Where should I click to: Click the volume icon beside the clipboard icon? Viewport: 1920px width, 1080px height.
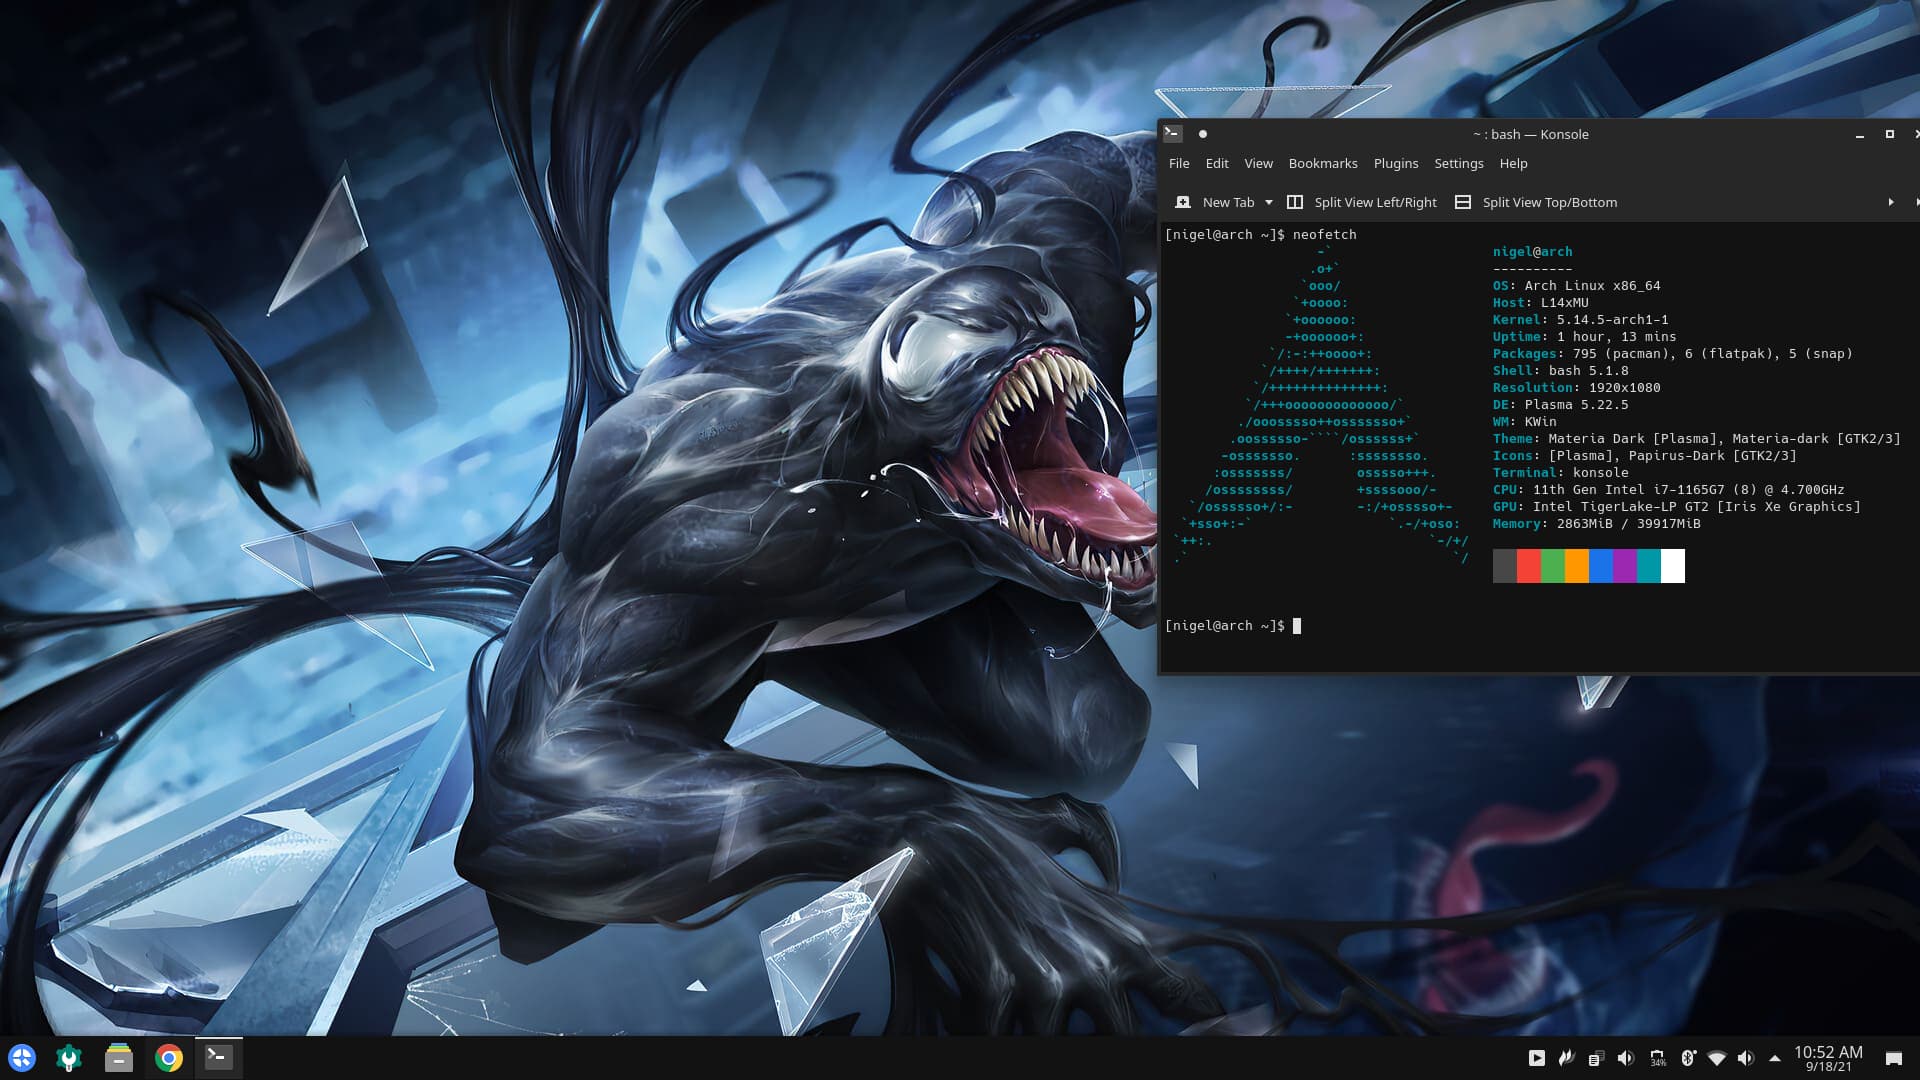1626,1058
